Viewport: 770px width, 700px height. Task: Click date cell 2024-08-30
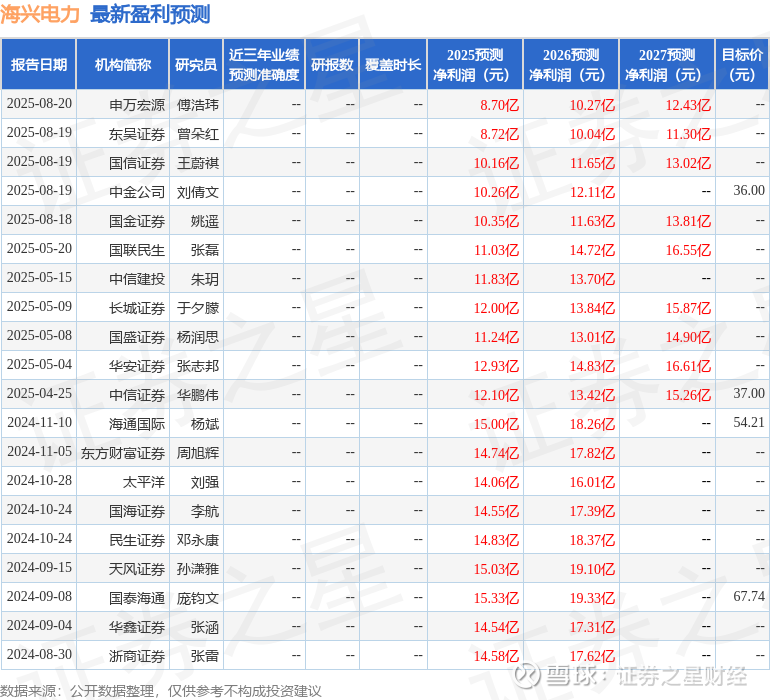39,654
